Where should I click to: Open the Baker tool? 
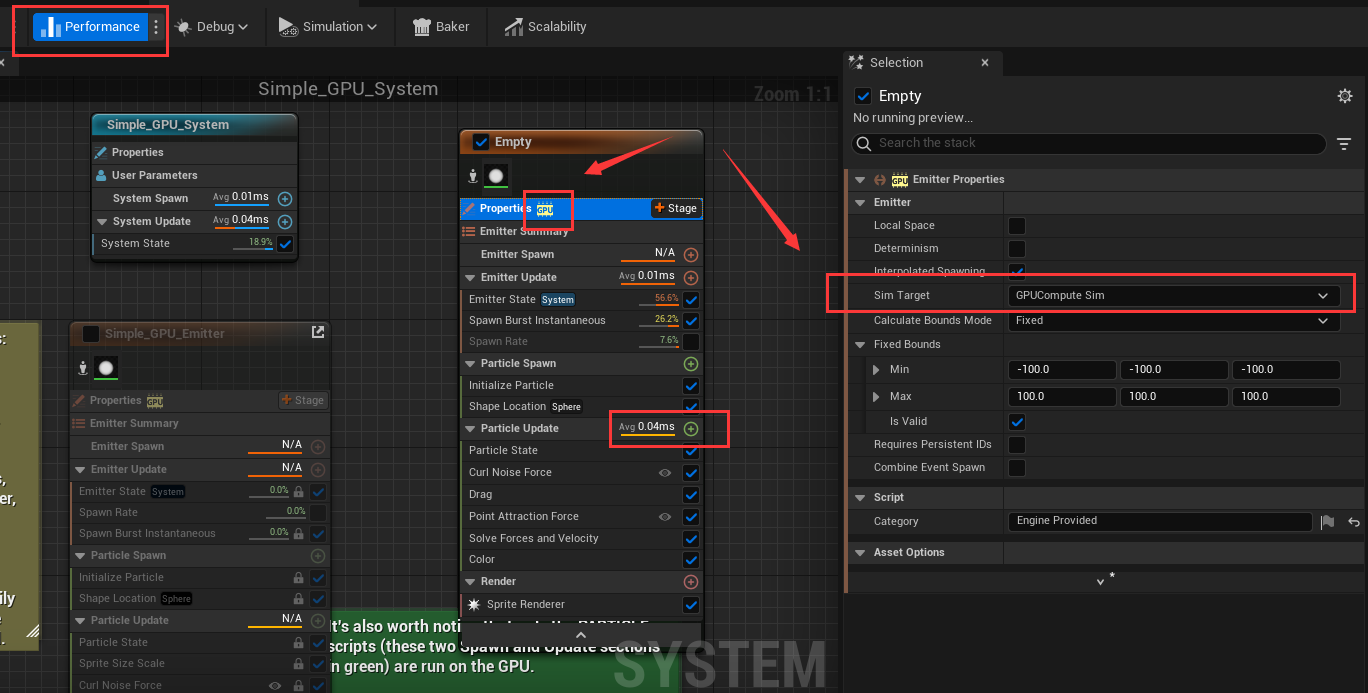440,27
